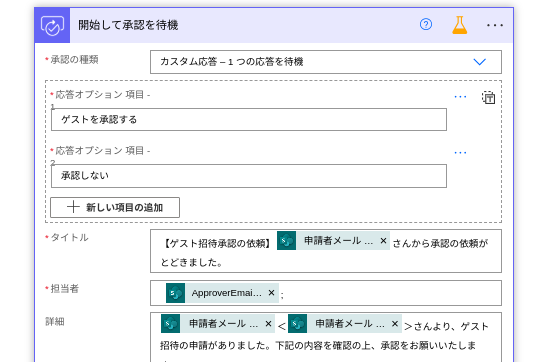Click the 詳細 field label

[55, 322]
